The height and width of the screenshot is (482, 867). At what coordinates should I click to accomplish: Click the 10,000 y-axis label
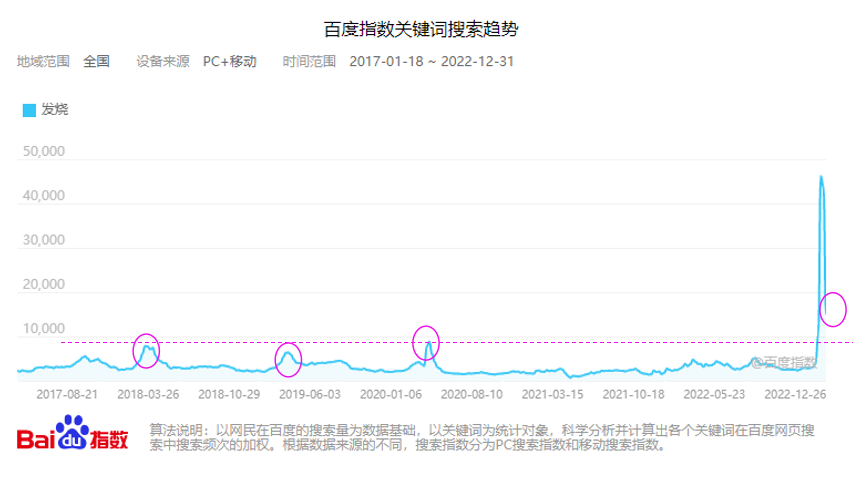[x=43, y=329]
